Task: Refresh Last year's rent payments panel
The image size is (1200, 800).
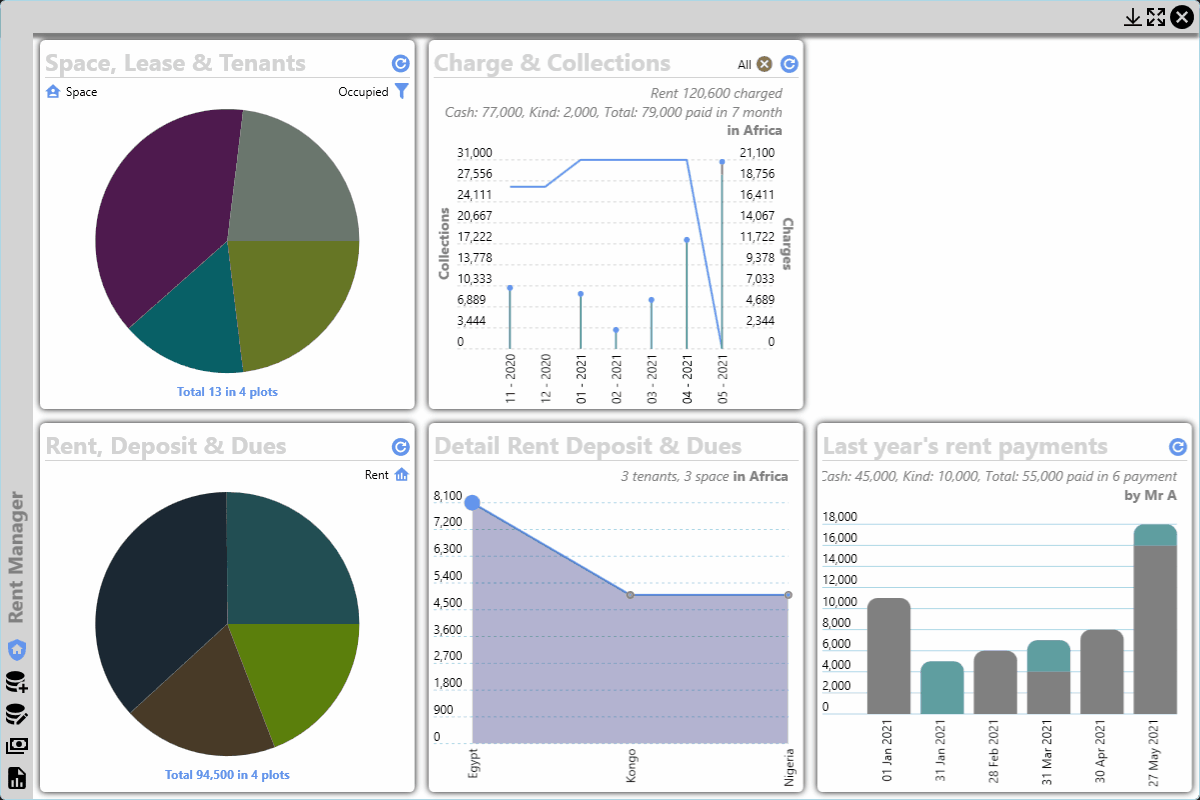Action: pyautogui.click(x=1178, y=447)
